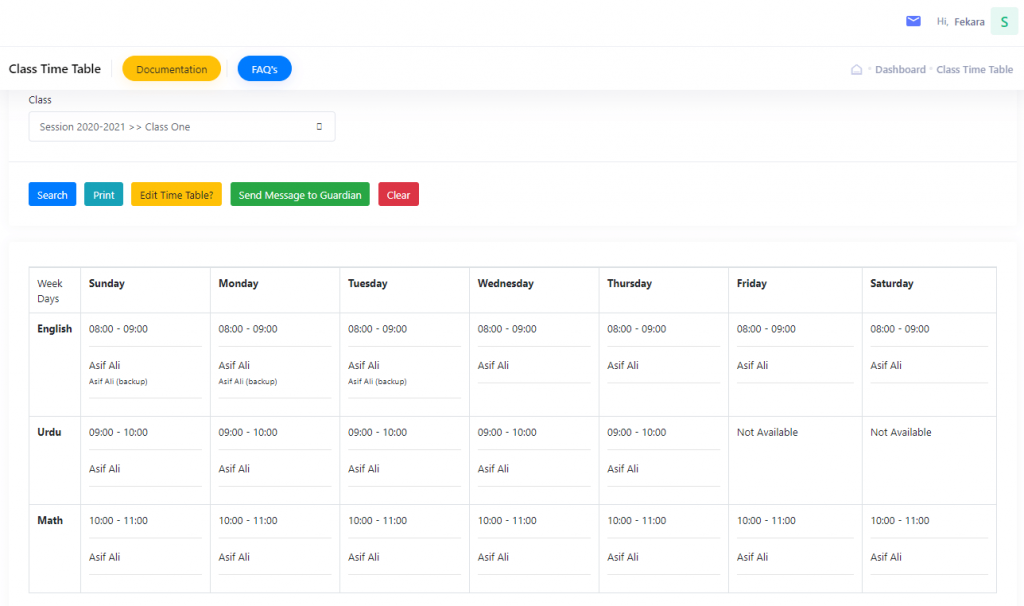Click Friday's Not Available Urdu cell
The height and width of the screenshot is (606, 1024).
tap(767, 433)
